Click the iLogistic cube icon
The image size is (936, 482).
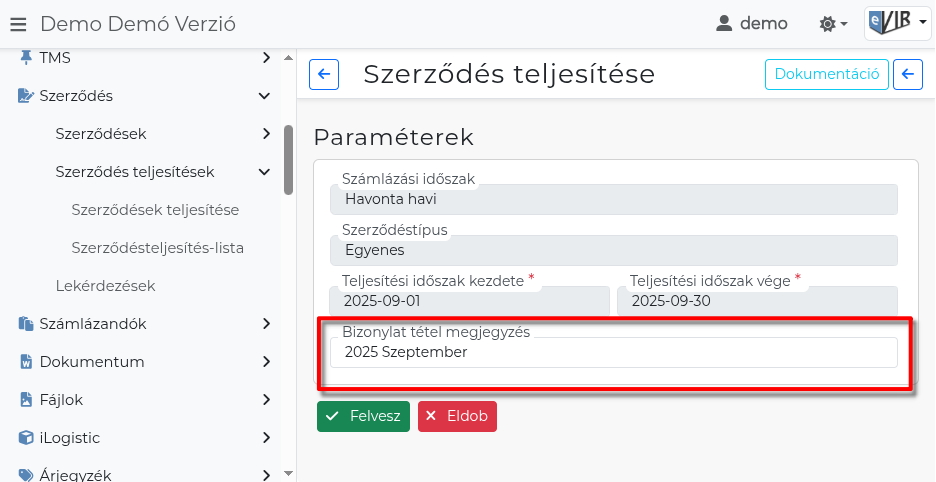(26, 437)
